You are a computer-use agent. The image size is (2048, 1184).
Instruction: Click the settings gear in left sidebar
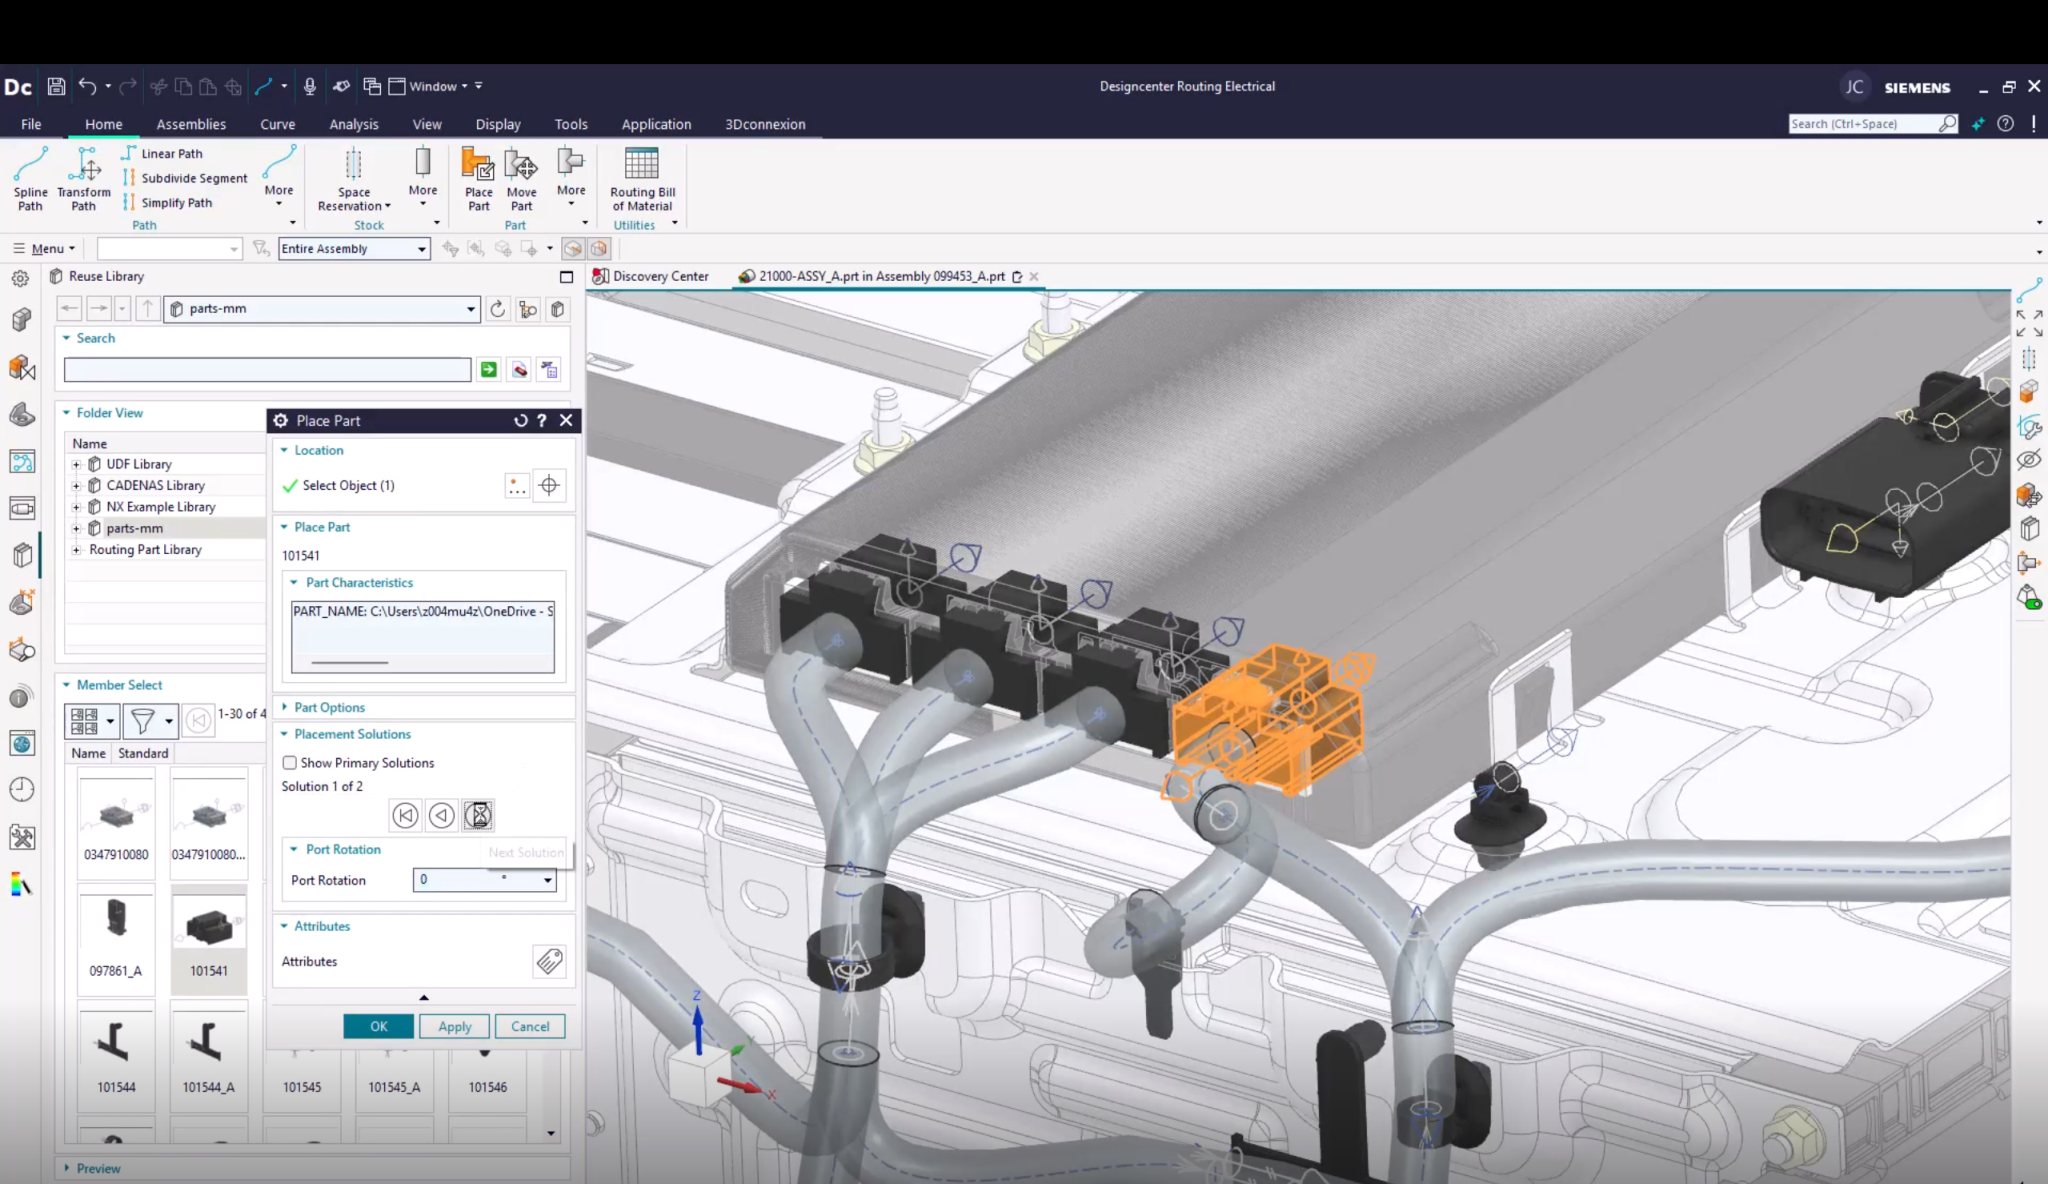click(20, 279)
